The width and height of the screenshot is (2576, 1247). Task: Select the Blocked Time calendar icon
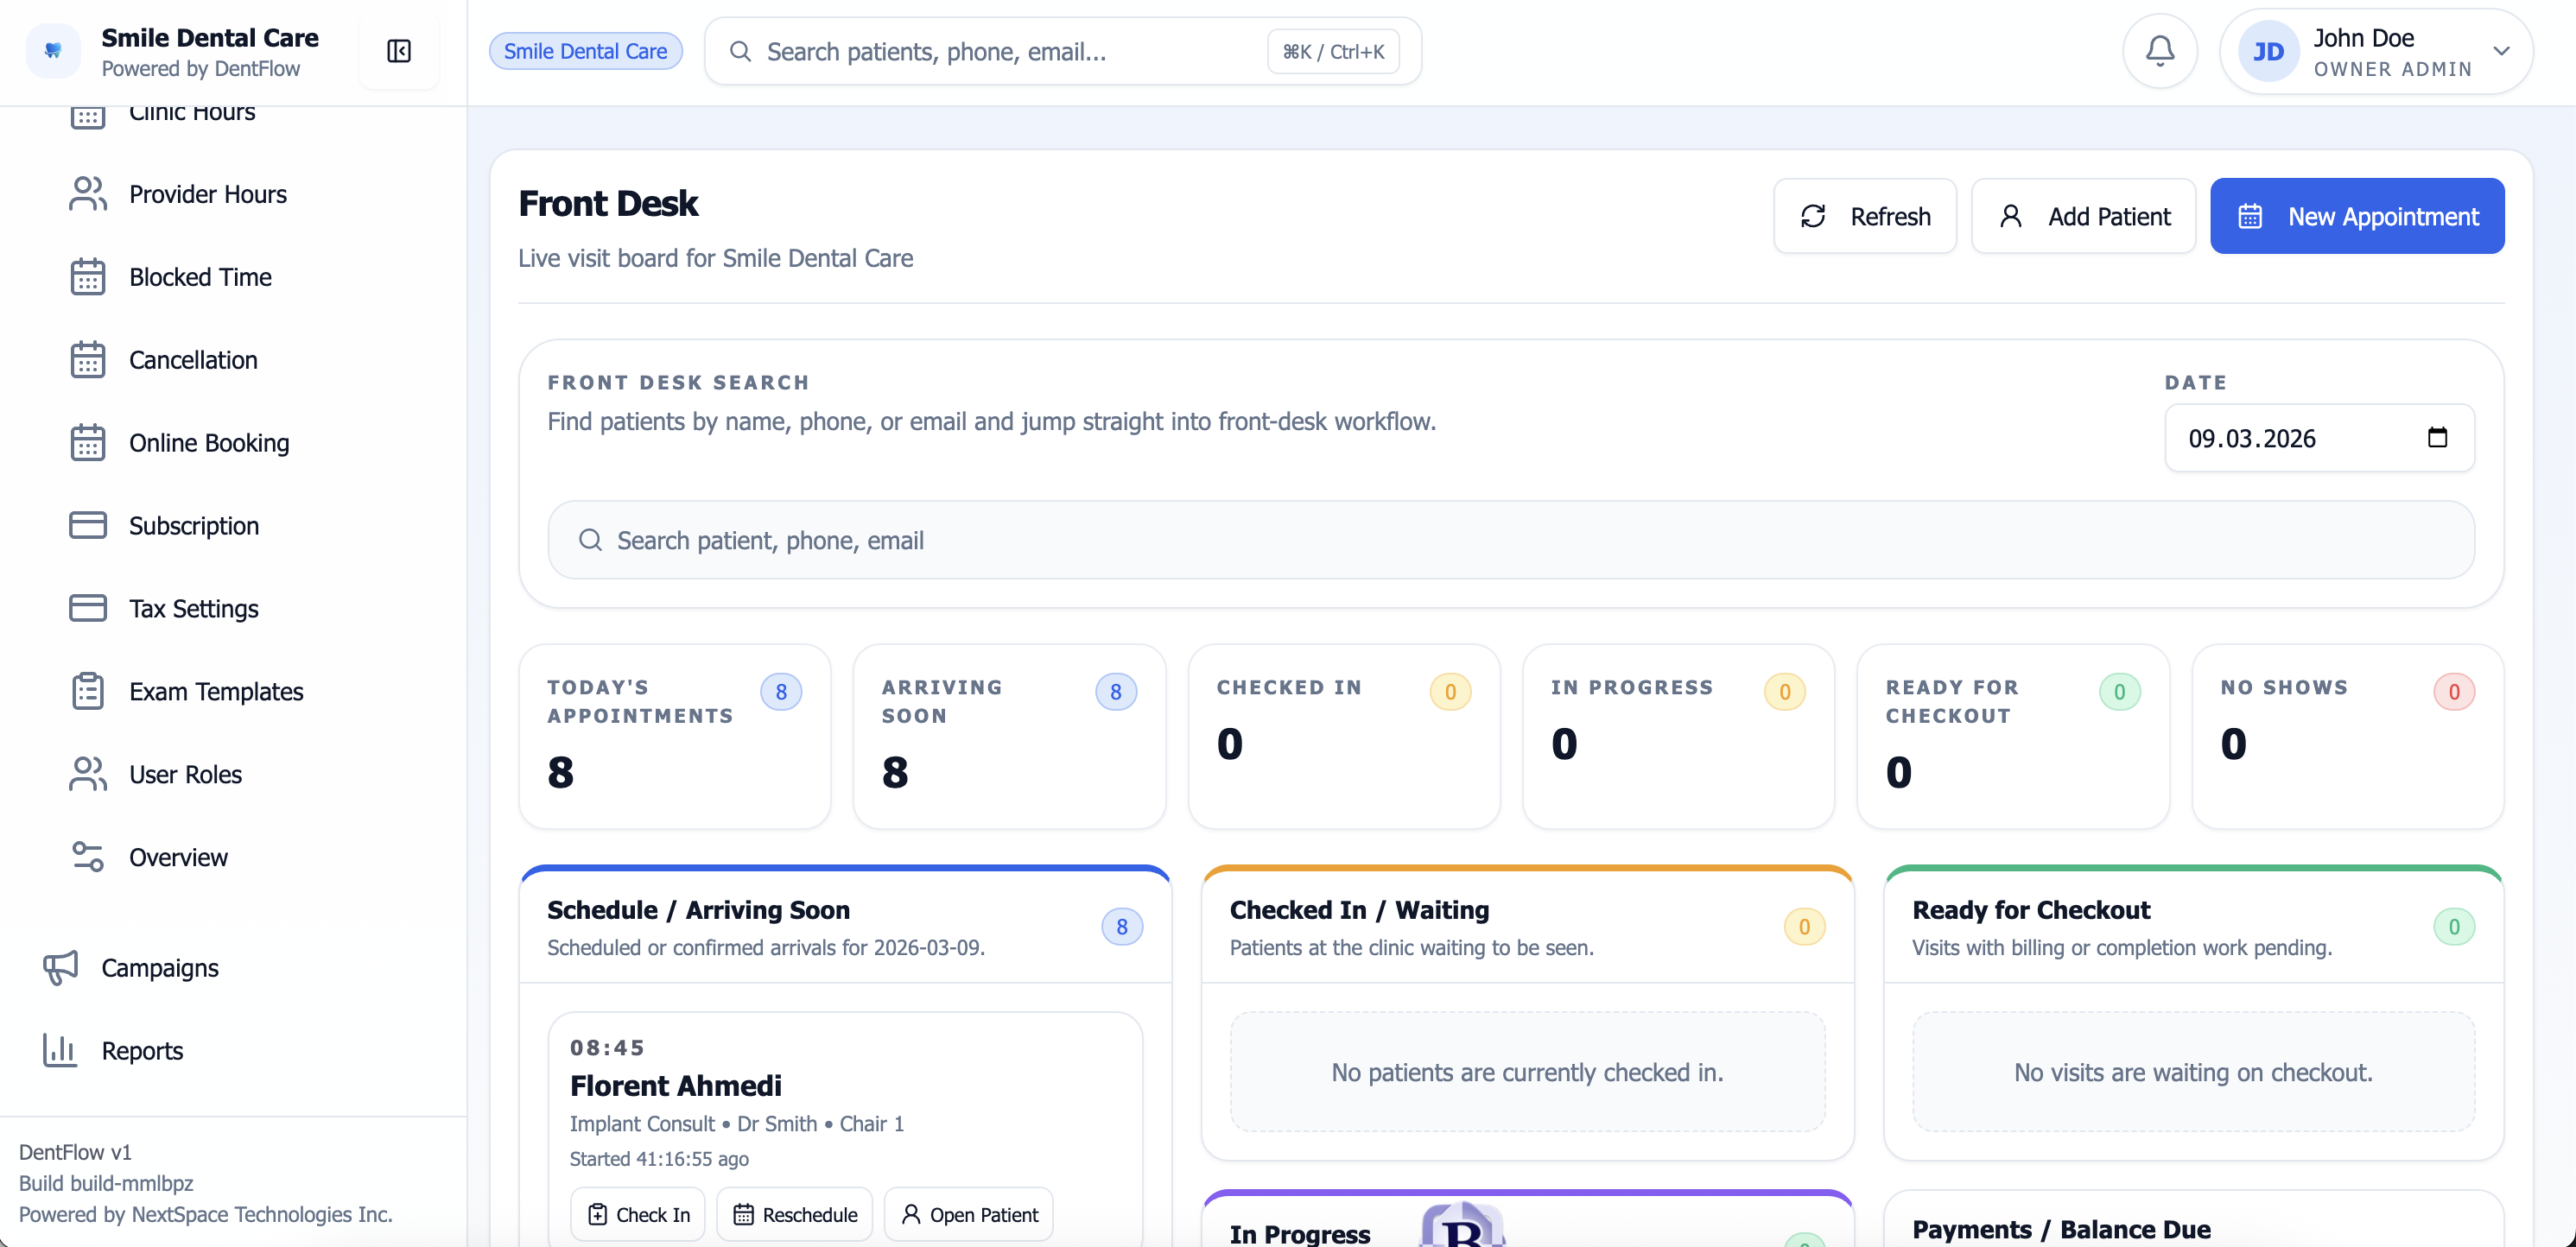tap(88, 276)
